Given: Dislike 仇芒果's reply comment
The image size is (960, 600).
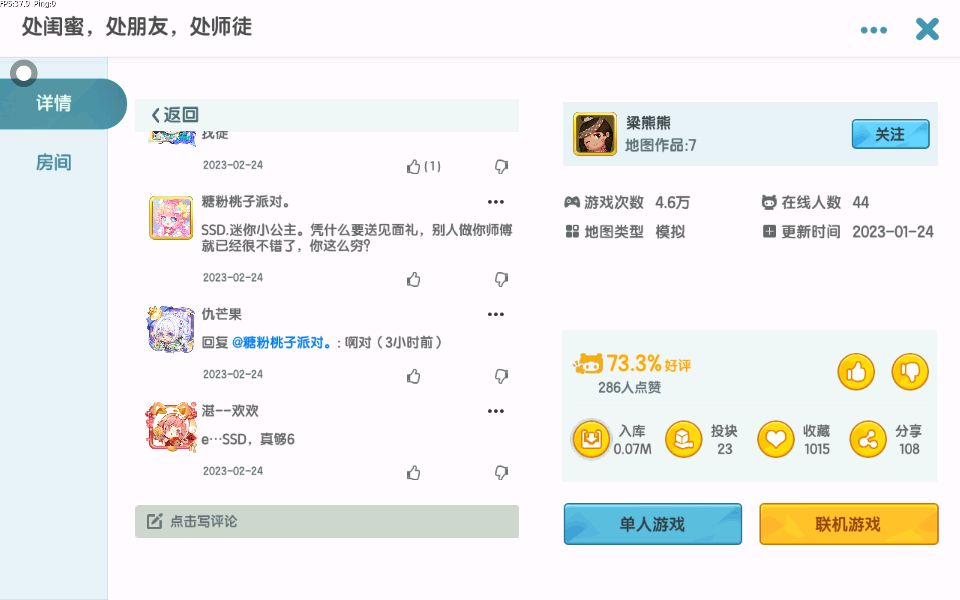Looking at the screenshot, I should (x=502, y=376).
